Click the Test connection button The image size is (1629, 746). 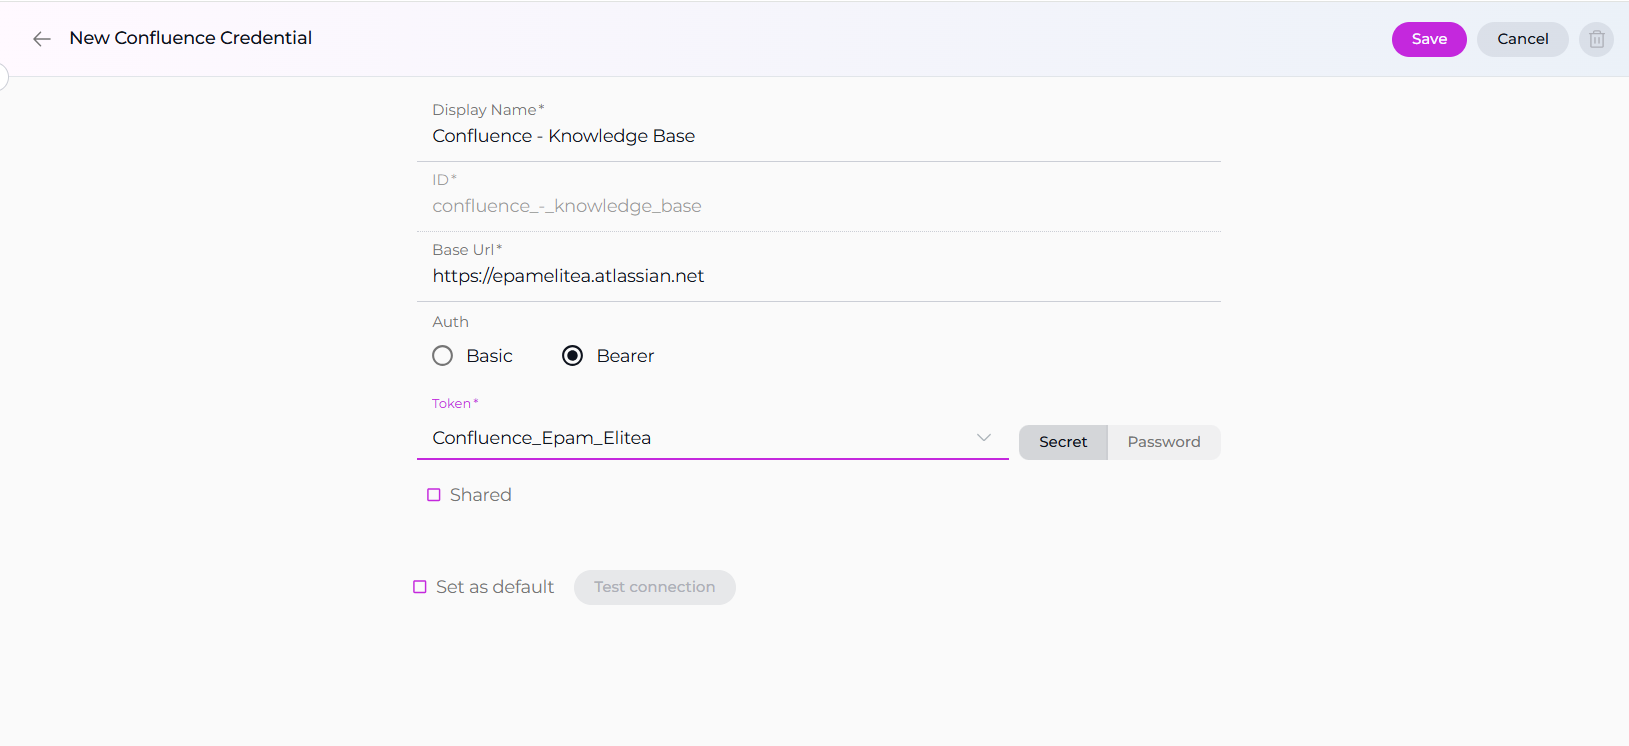(x=654, y=587)
